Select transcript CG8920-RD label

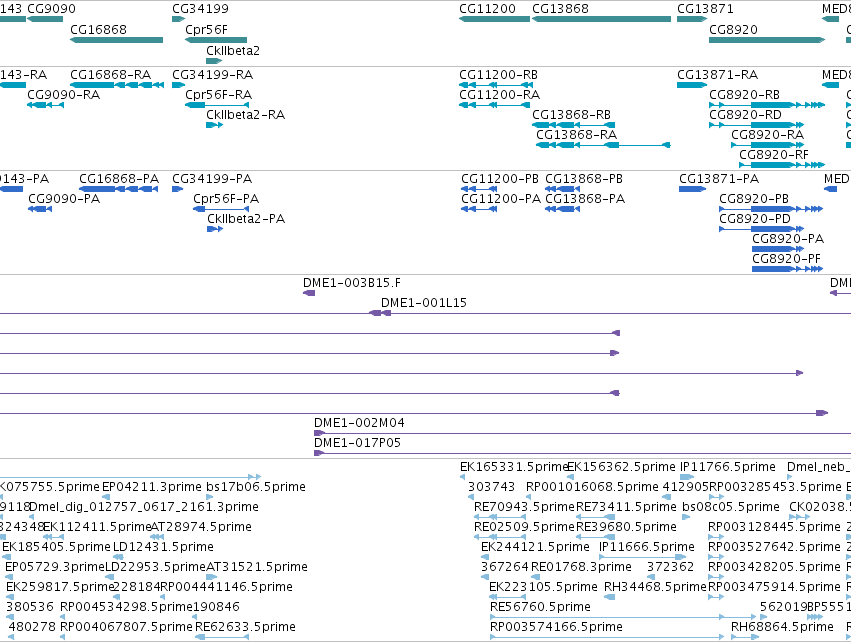click(x=745, y=115)
